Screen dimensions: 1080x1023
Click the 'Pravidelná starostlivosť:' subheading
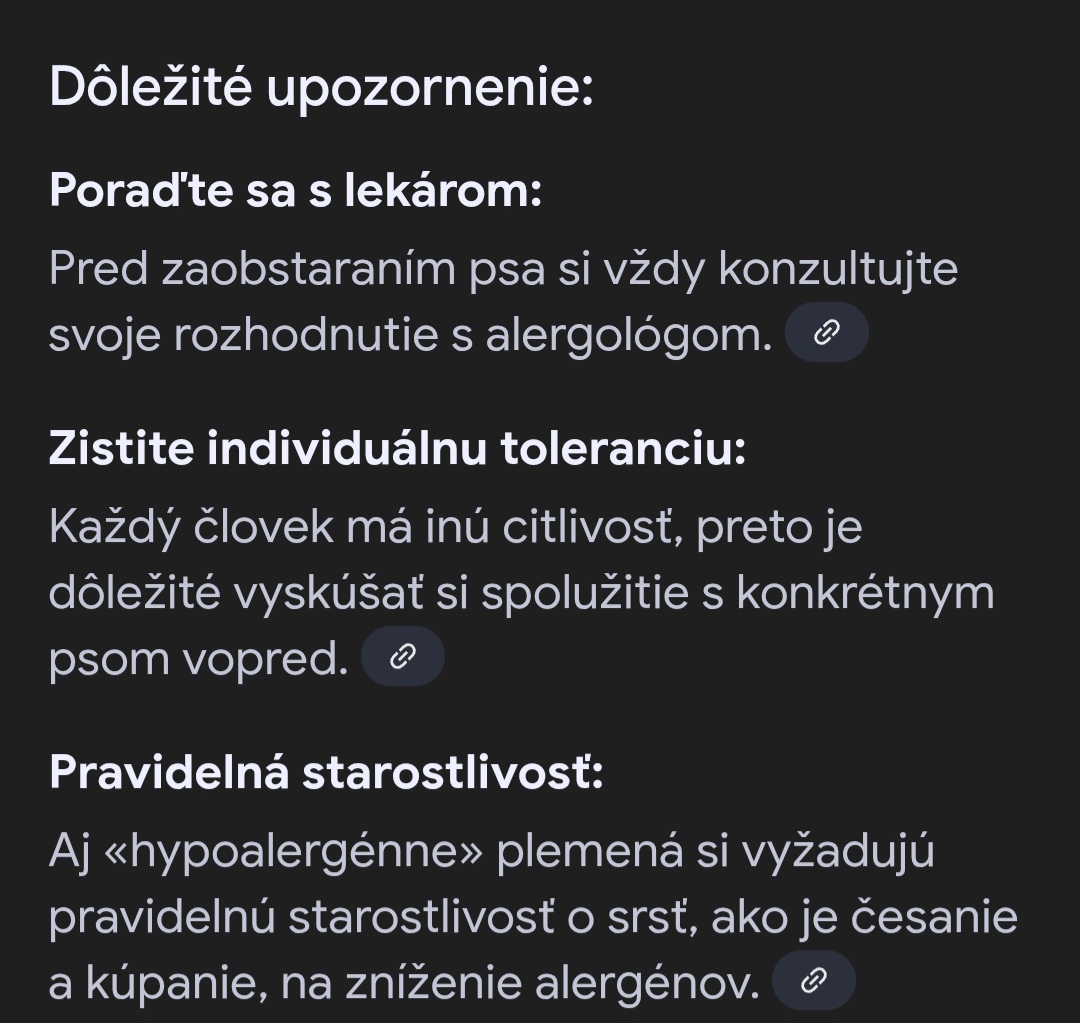[326, 772]
